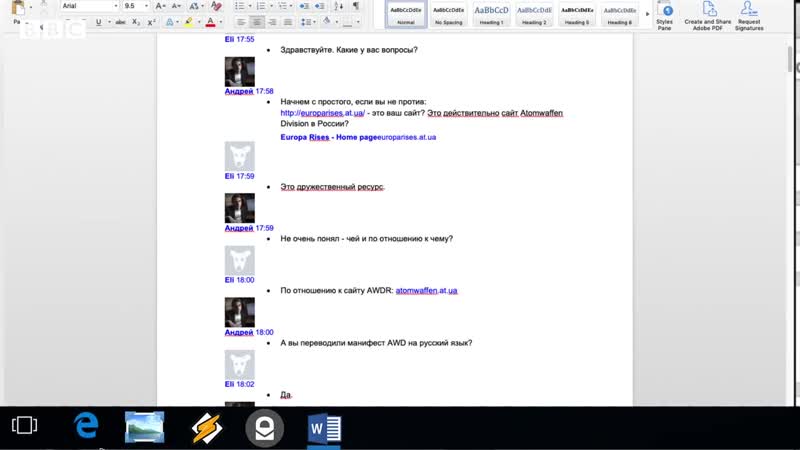Open Word from the taskbar

click(x=324, y=429)
